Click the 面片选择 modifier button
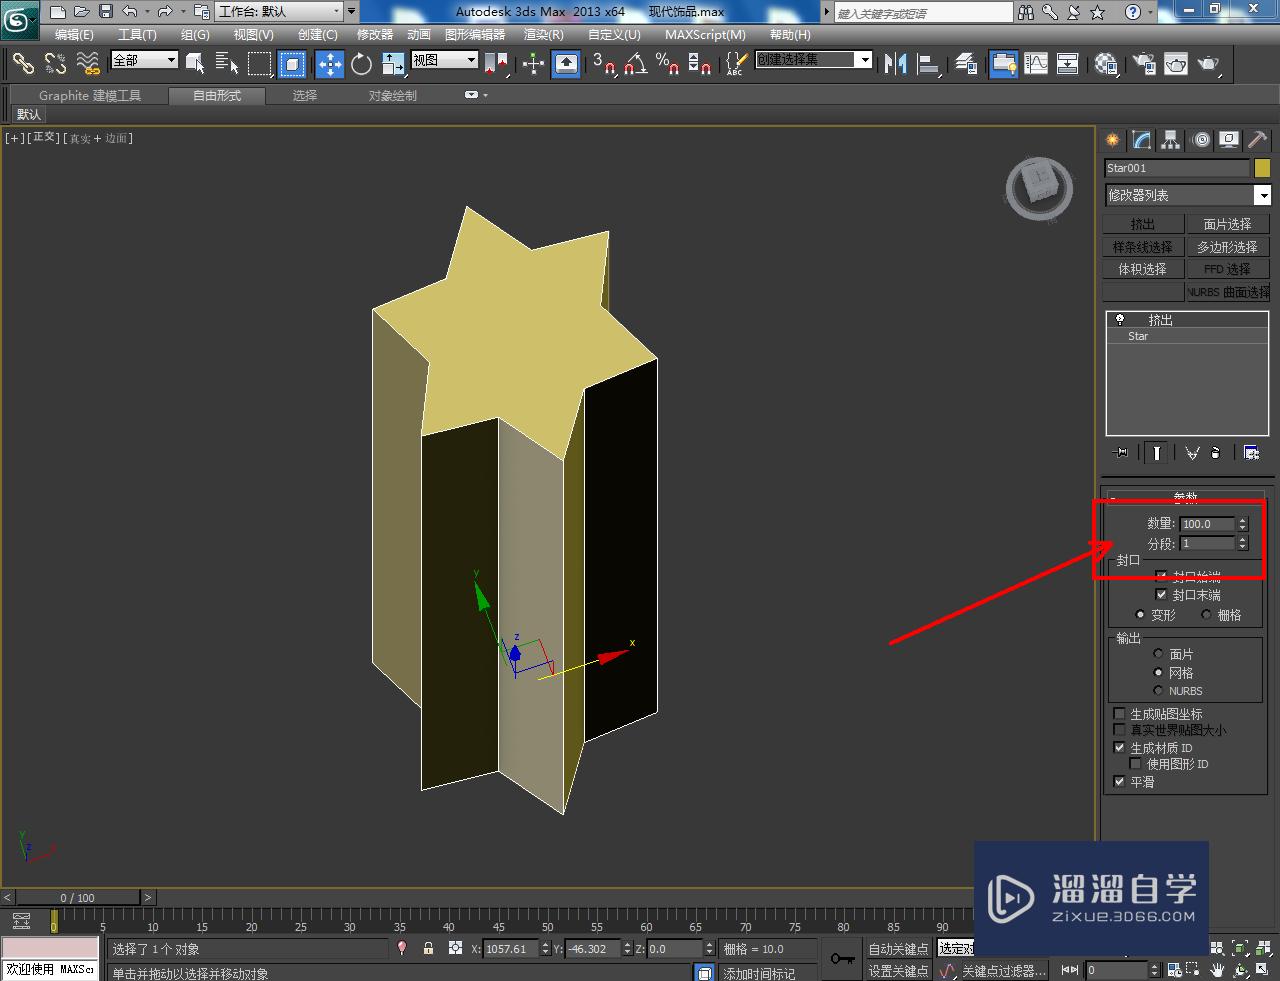Image resolution: width=1280 pixels, height=981 pixels. [1227, 224]
